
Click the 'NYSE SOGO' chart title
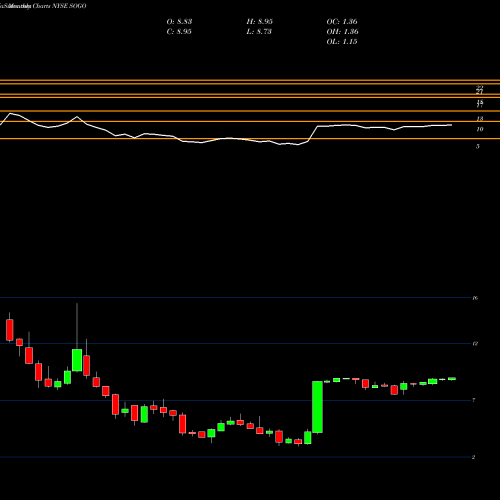69,6
